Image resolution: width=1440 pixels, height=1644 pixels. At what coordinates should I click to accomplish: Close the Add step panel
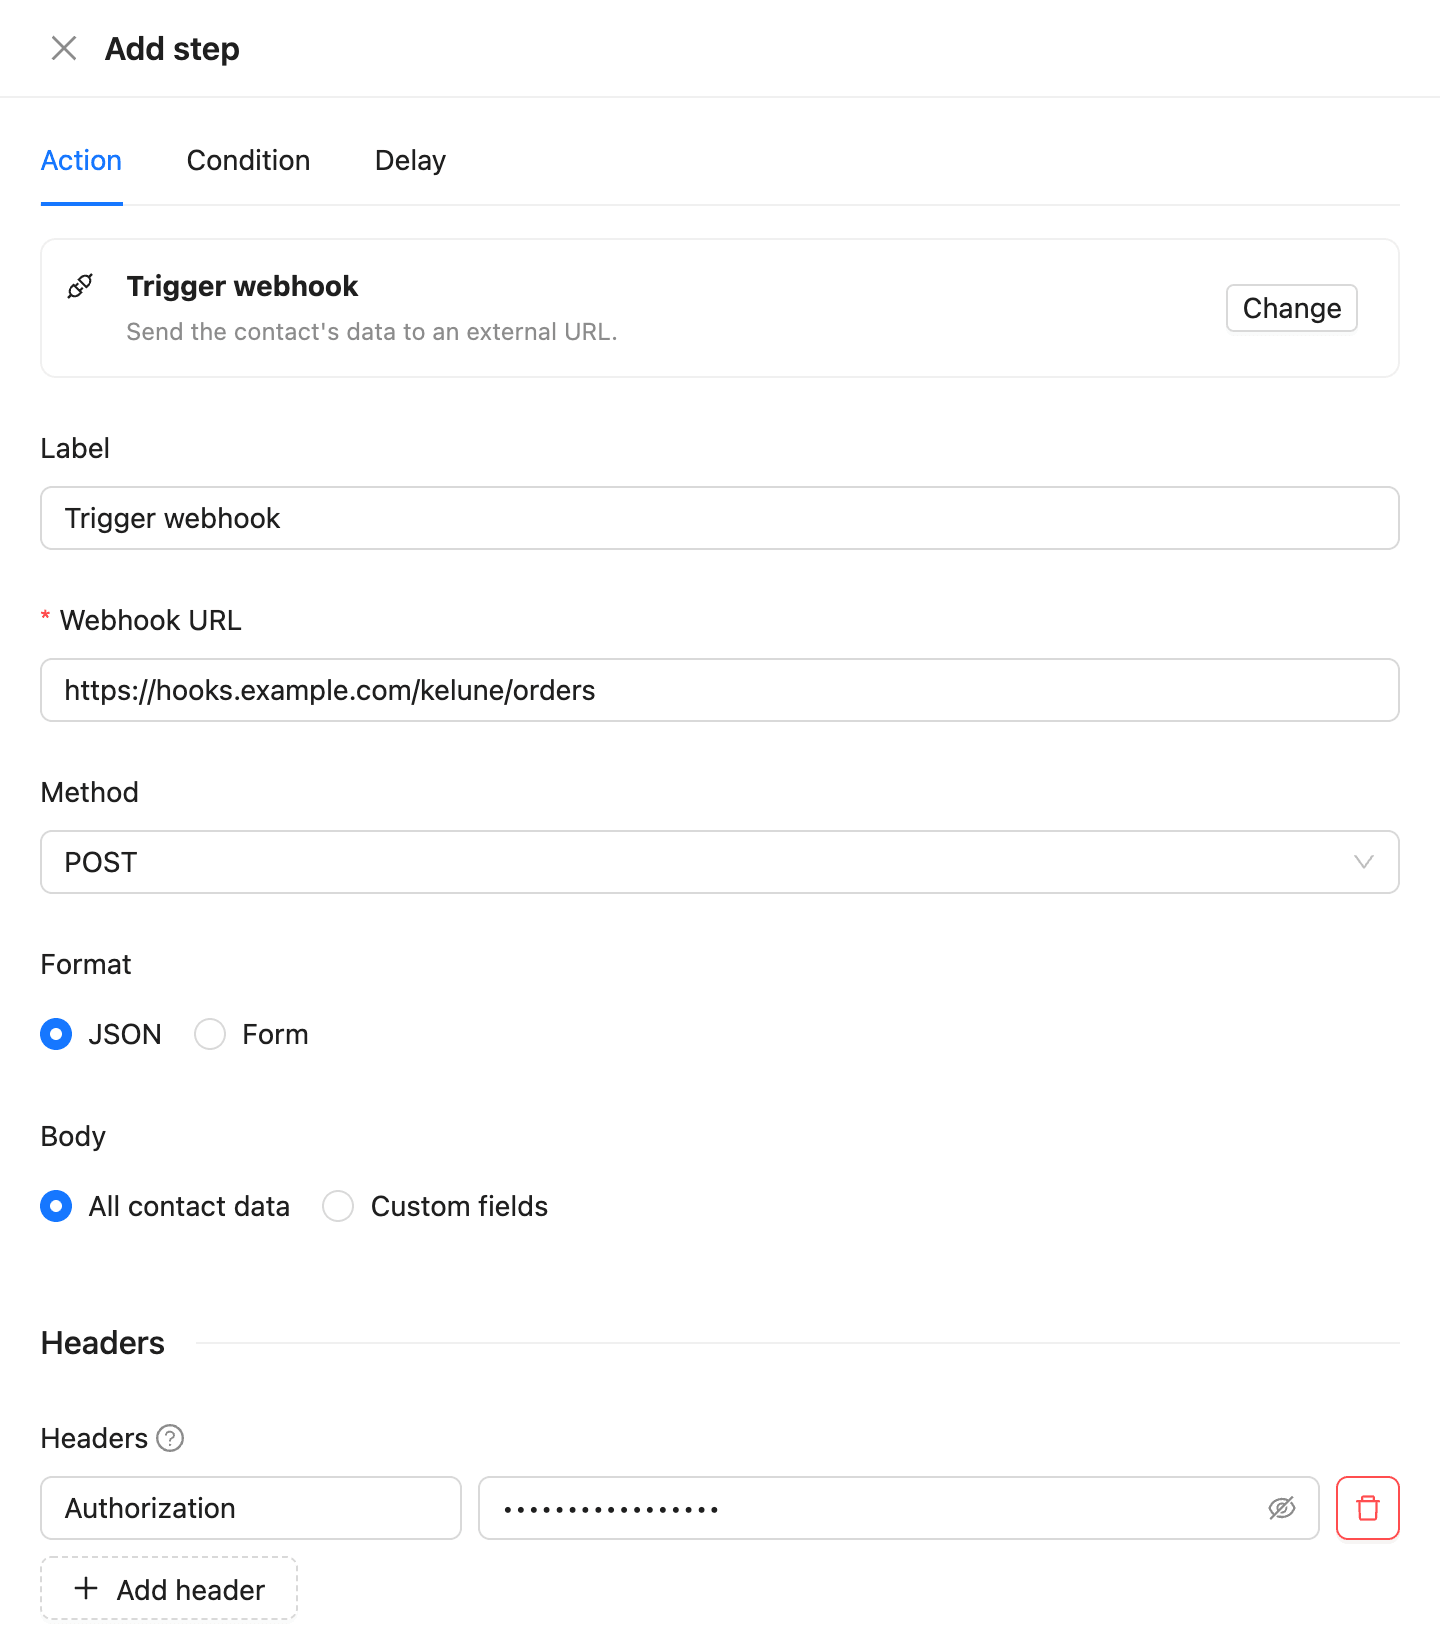point(64,48)
